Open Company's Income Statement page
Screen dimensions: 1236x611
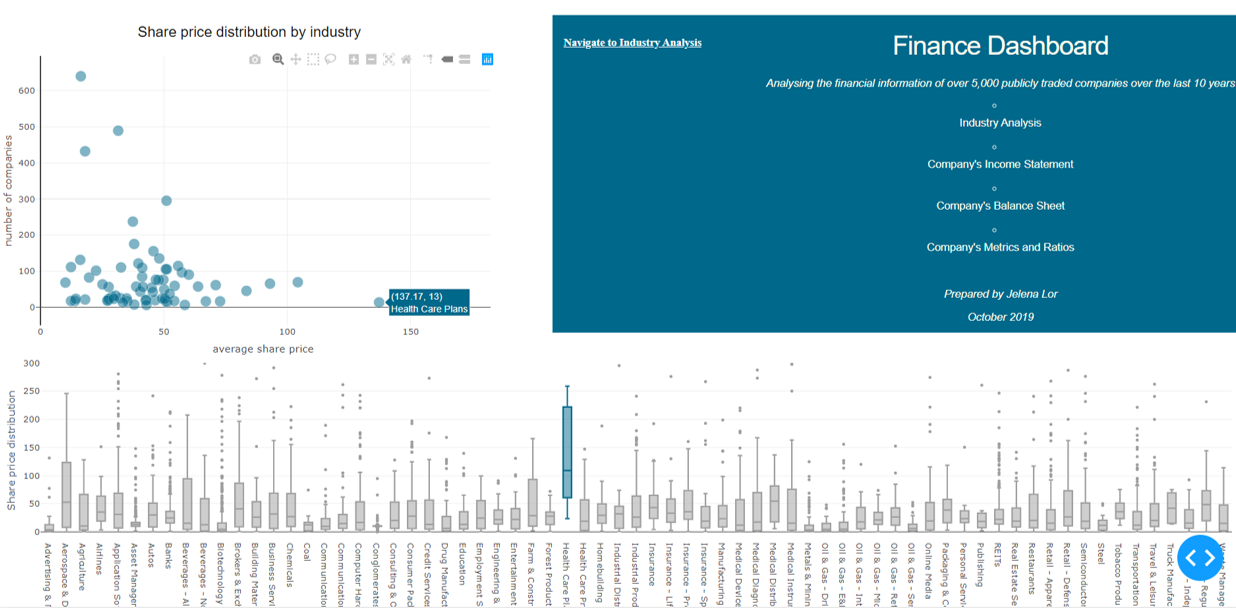(1000, 164)
